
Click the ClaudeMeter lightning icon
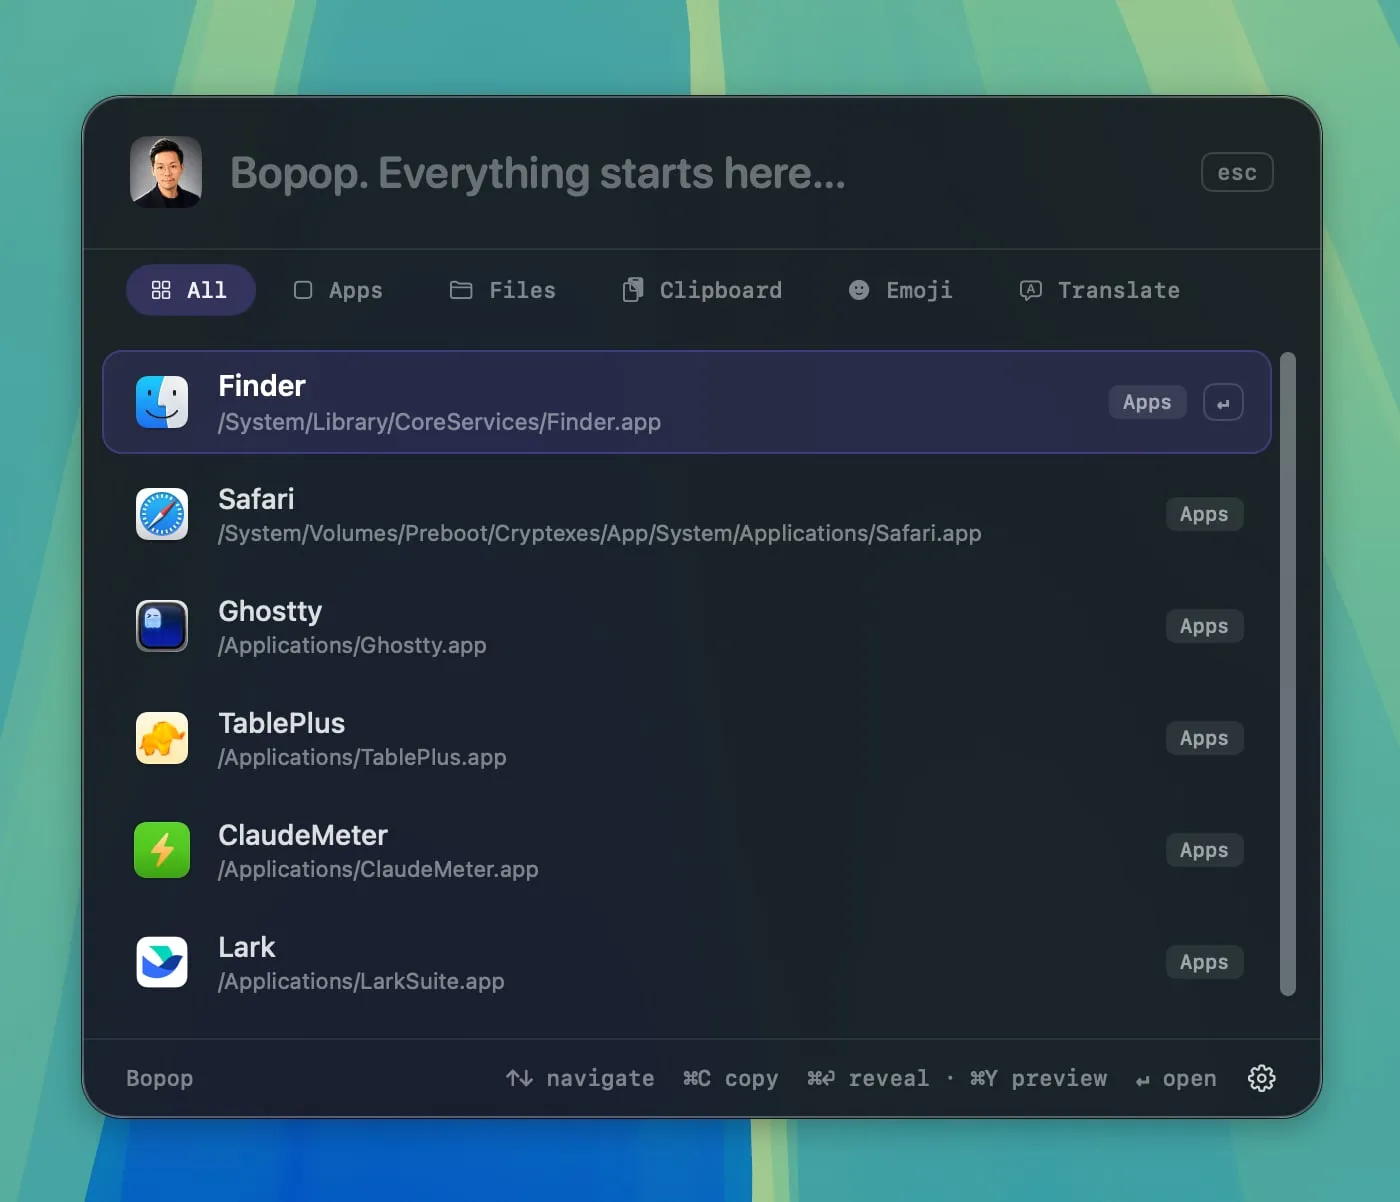(162, 850)
